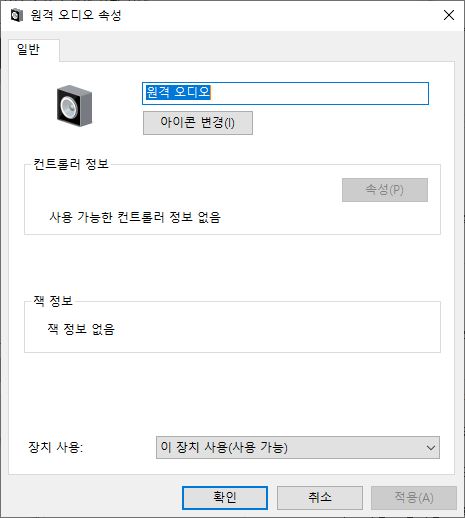Click the 원격 오디오 속성 title text
Image resolution: width=465 pixels, height=518 pixels.
coord(76,15)
